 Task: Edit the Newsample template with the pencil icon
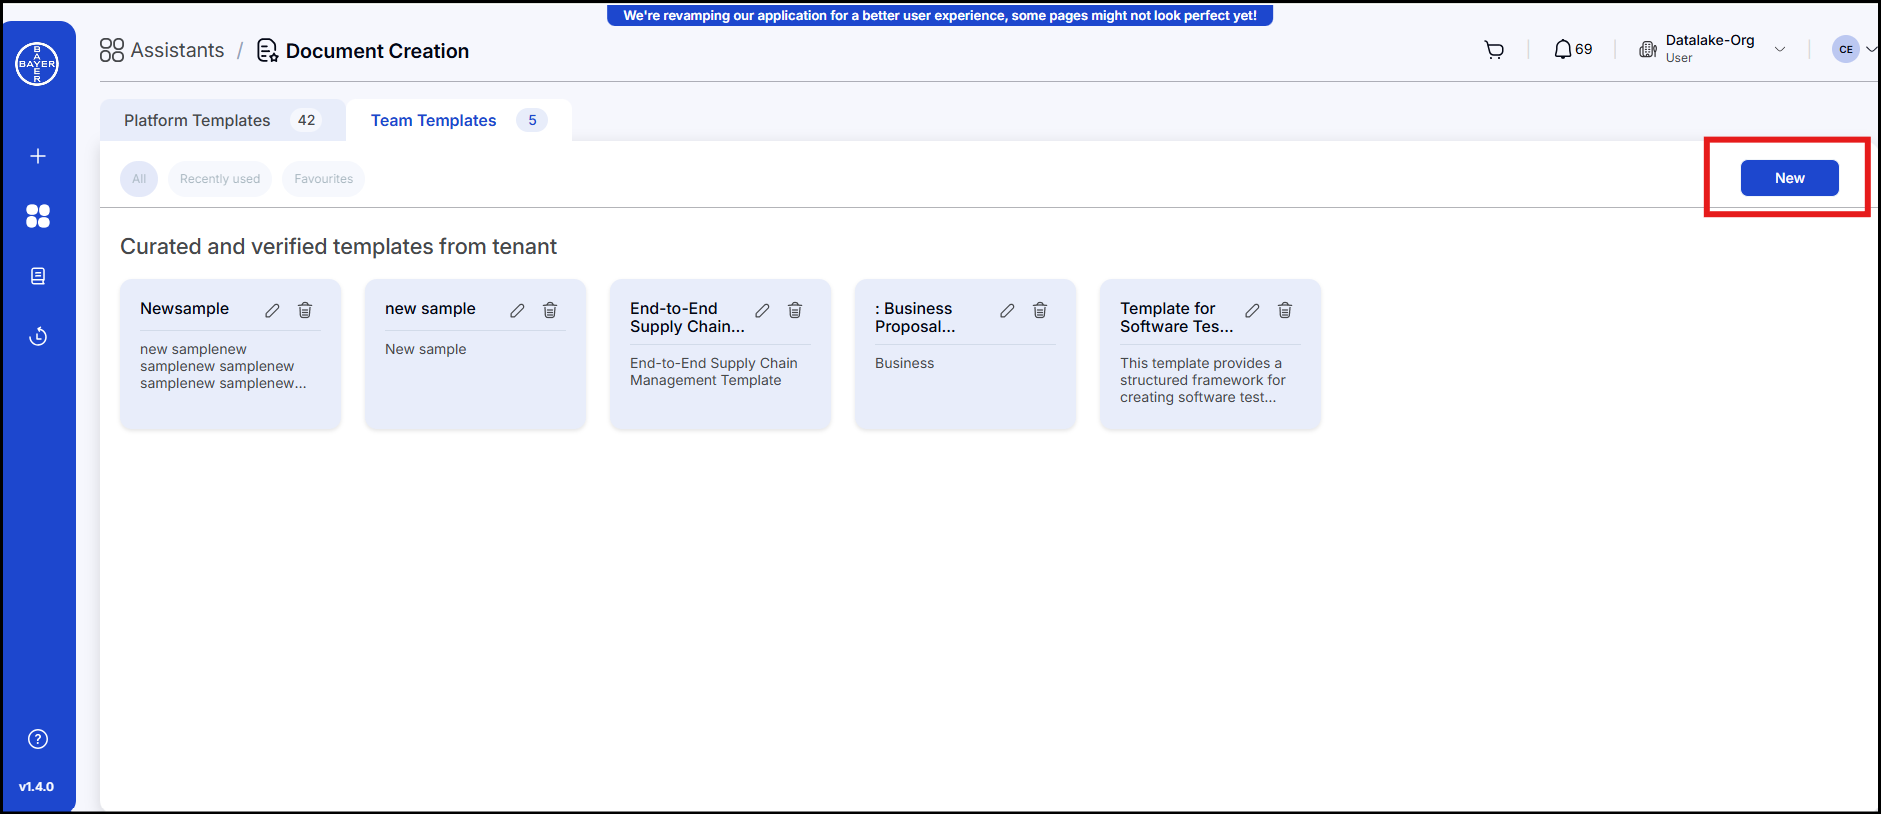(x=272, y=310)
